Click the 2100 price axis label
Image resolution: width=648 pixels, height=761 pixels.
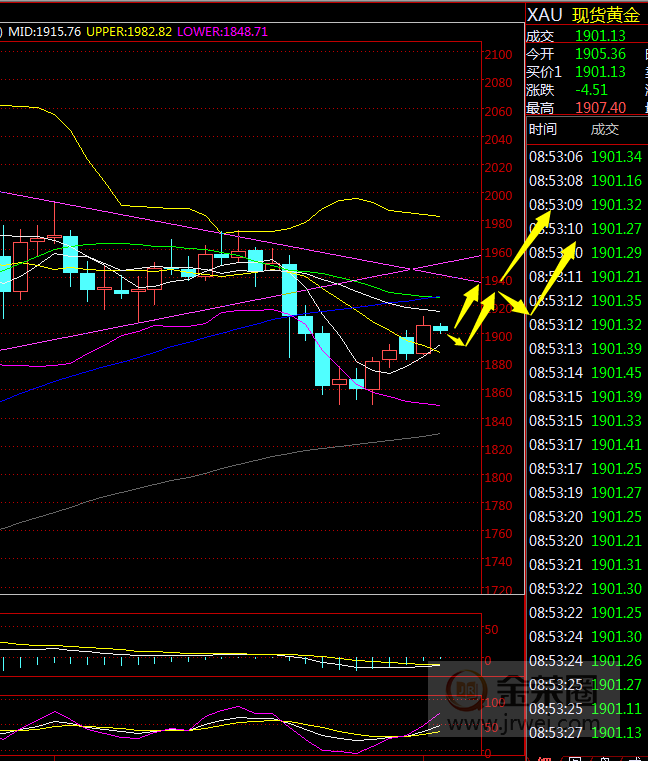point(498,55)
